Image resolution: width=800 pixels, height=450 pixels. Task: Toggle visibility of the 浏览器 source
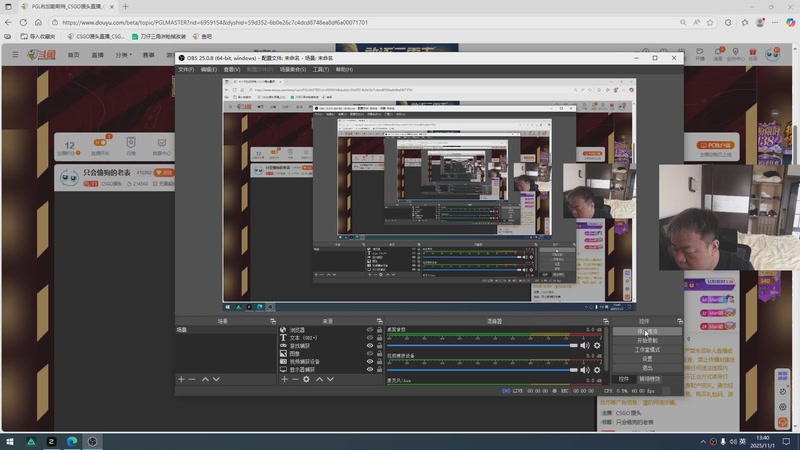tap(370, 330)
